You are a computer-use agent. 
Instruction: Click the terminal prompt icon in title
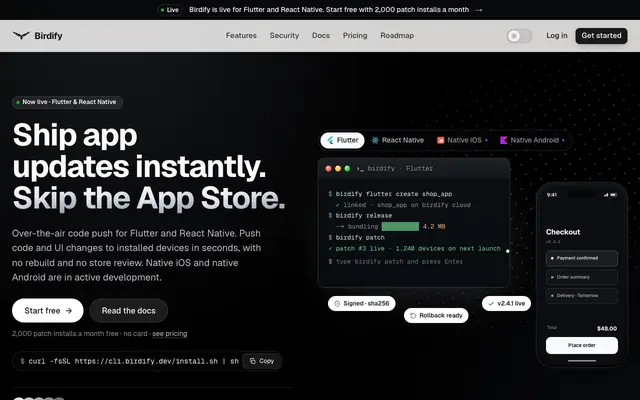pos(360,169)
